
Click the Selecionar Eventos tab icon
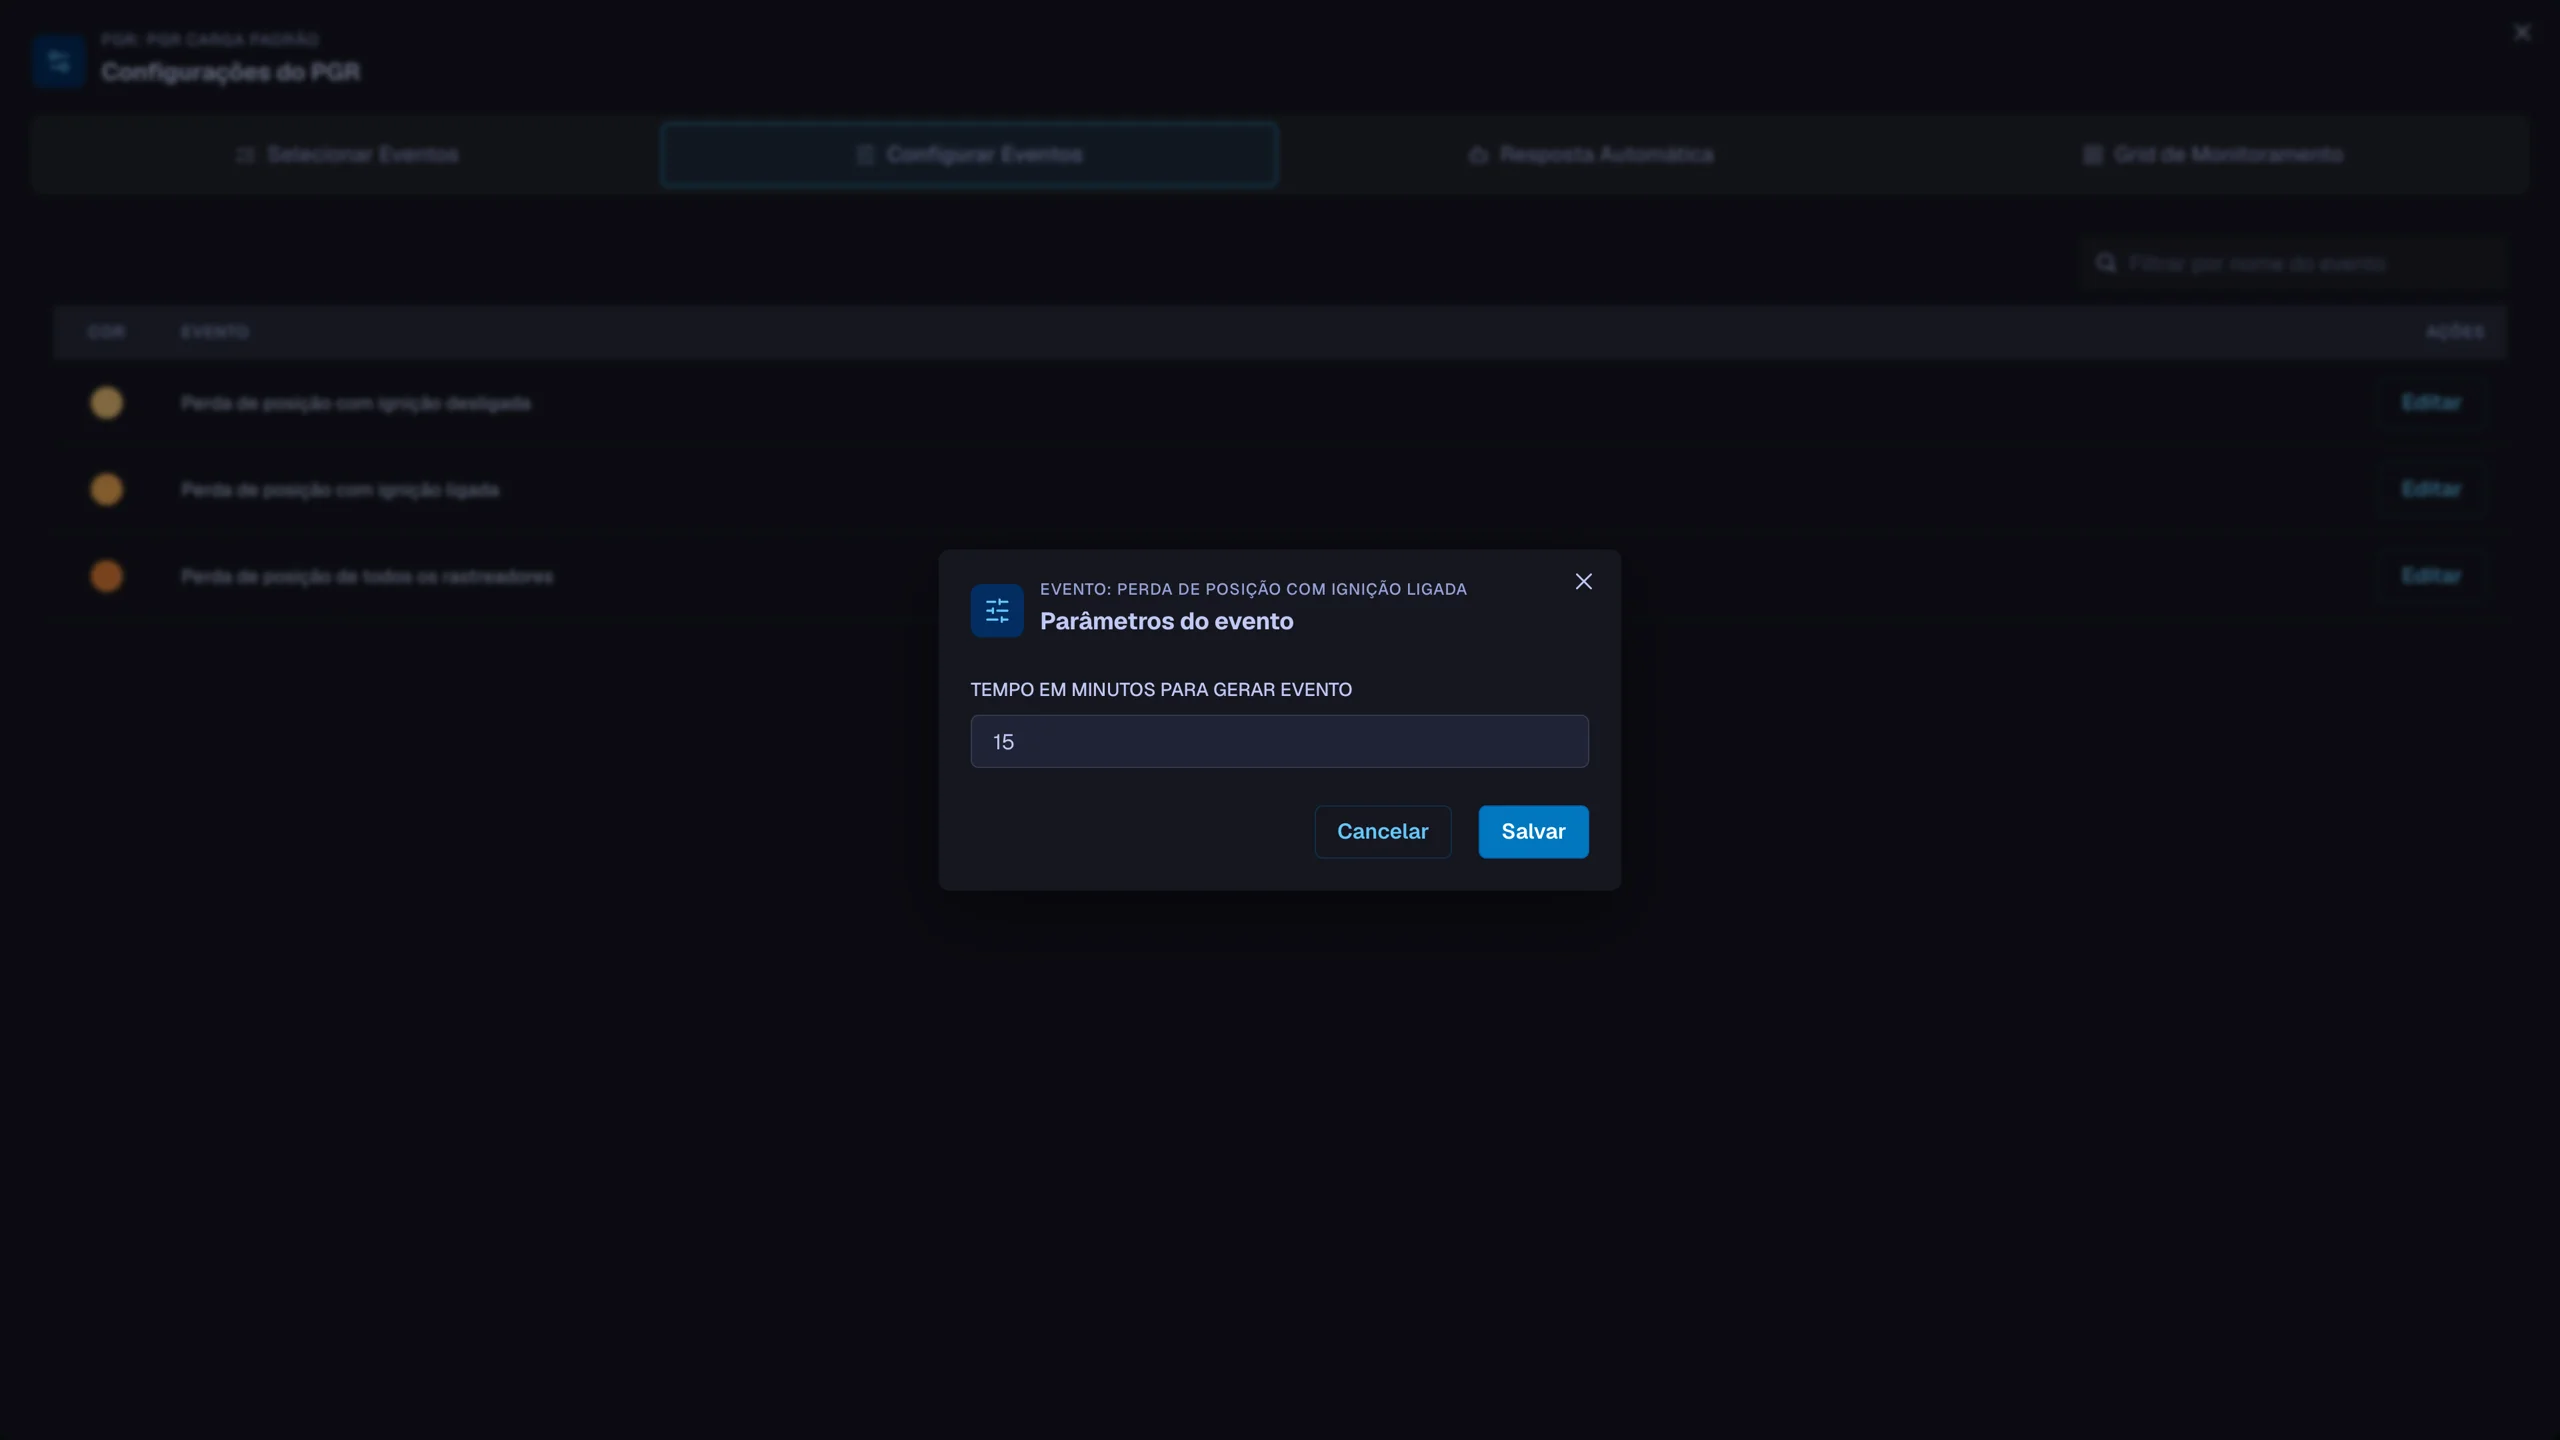245,155
